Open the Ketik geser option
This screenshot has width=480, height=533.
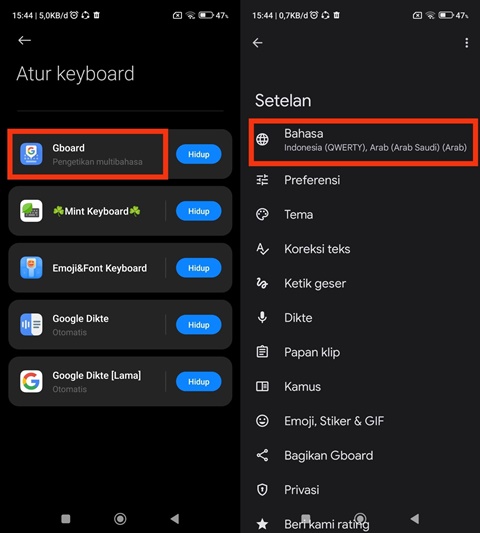[360, 283]
